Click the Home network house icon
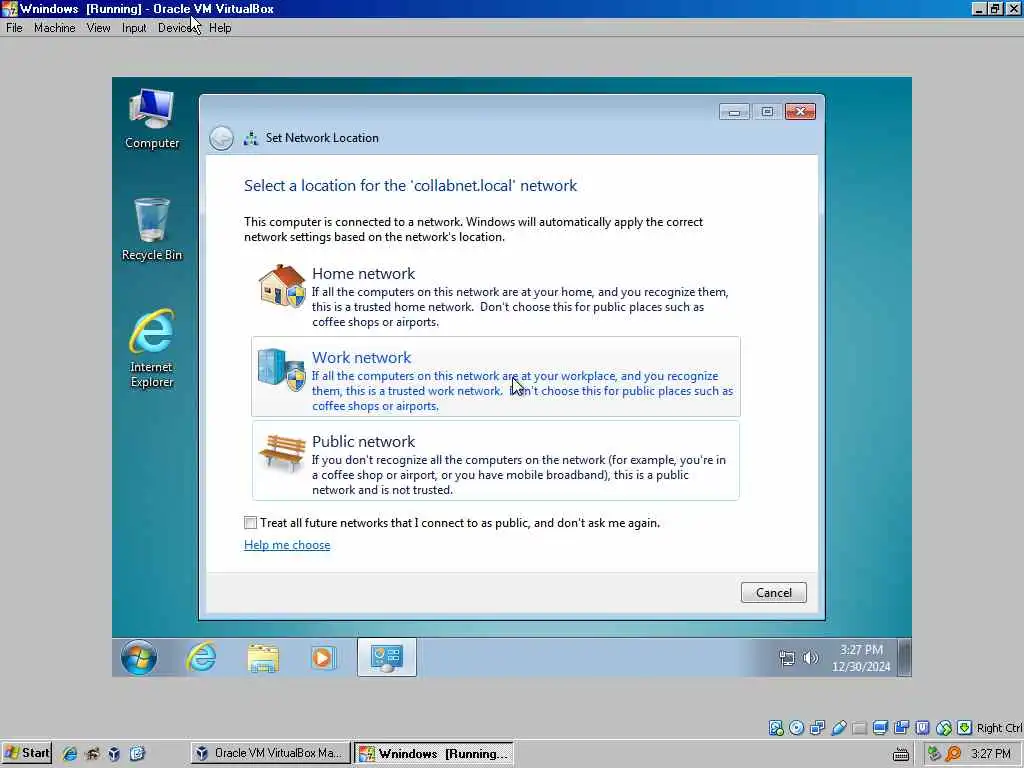 (x=281, y=286)
